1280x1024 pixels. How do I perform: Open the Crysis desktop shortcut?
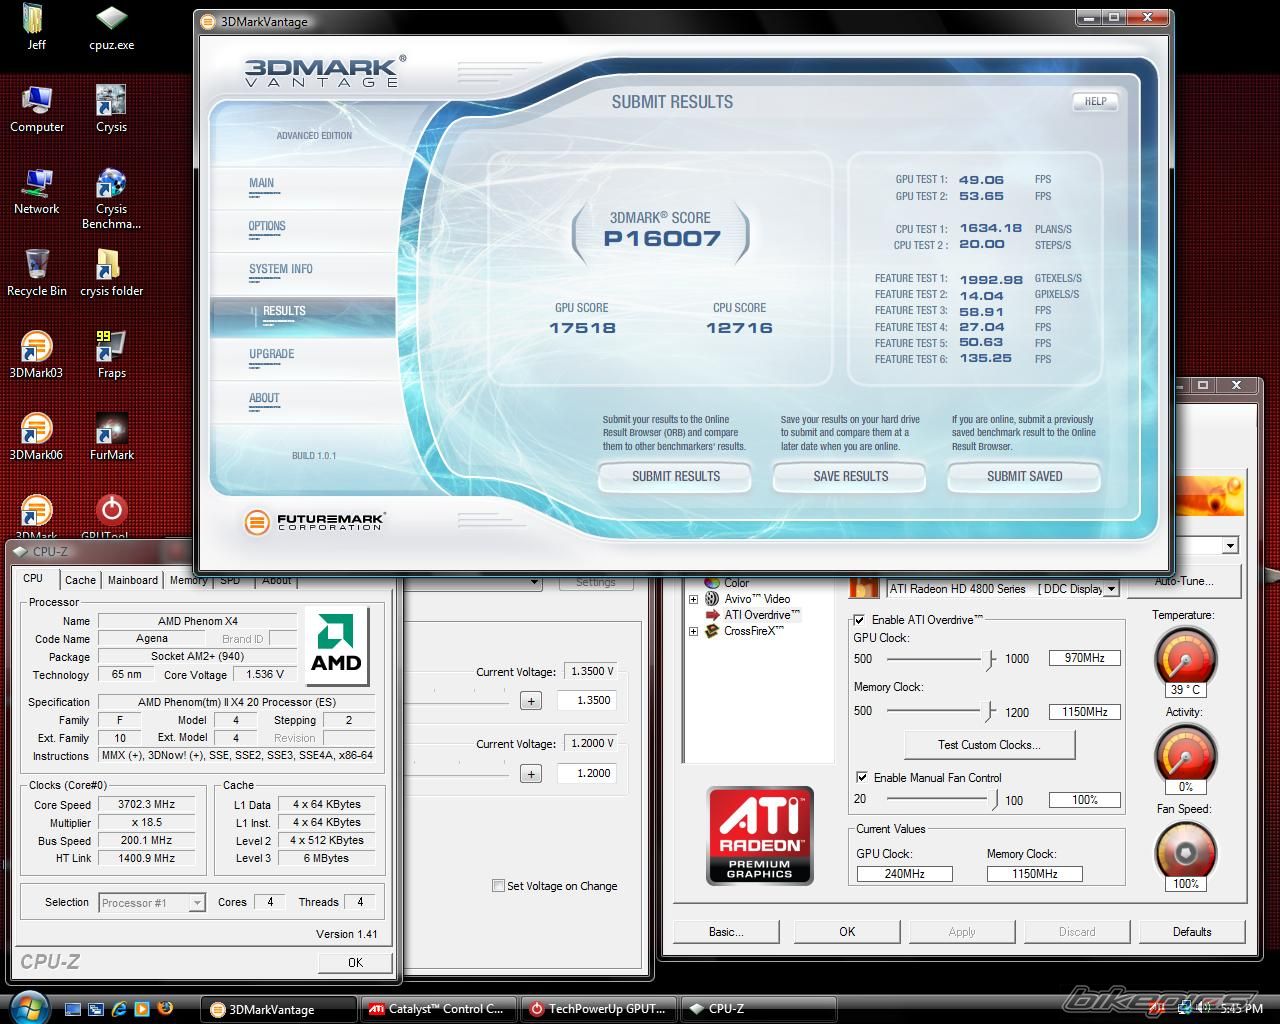pyautogui.click(x=111, y=103)
